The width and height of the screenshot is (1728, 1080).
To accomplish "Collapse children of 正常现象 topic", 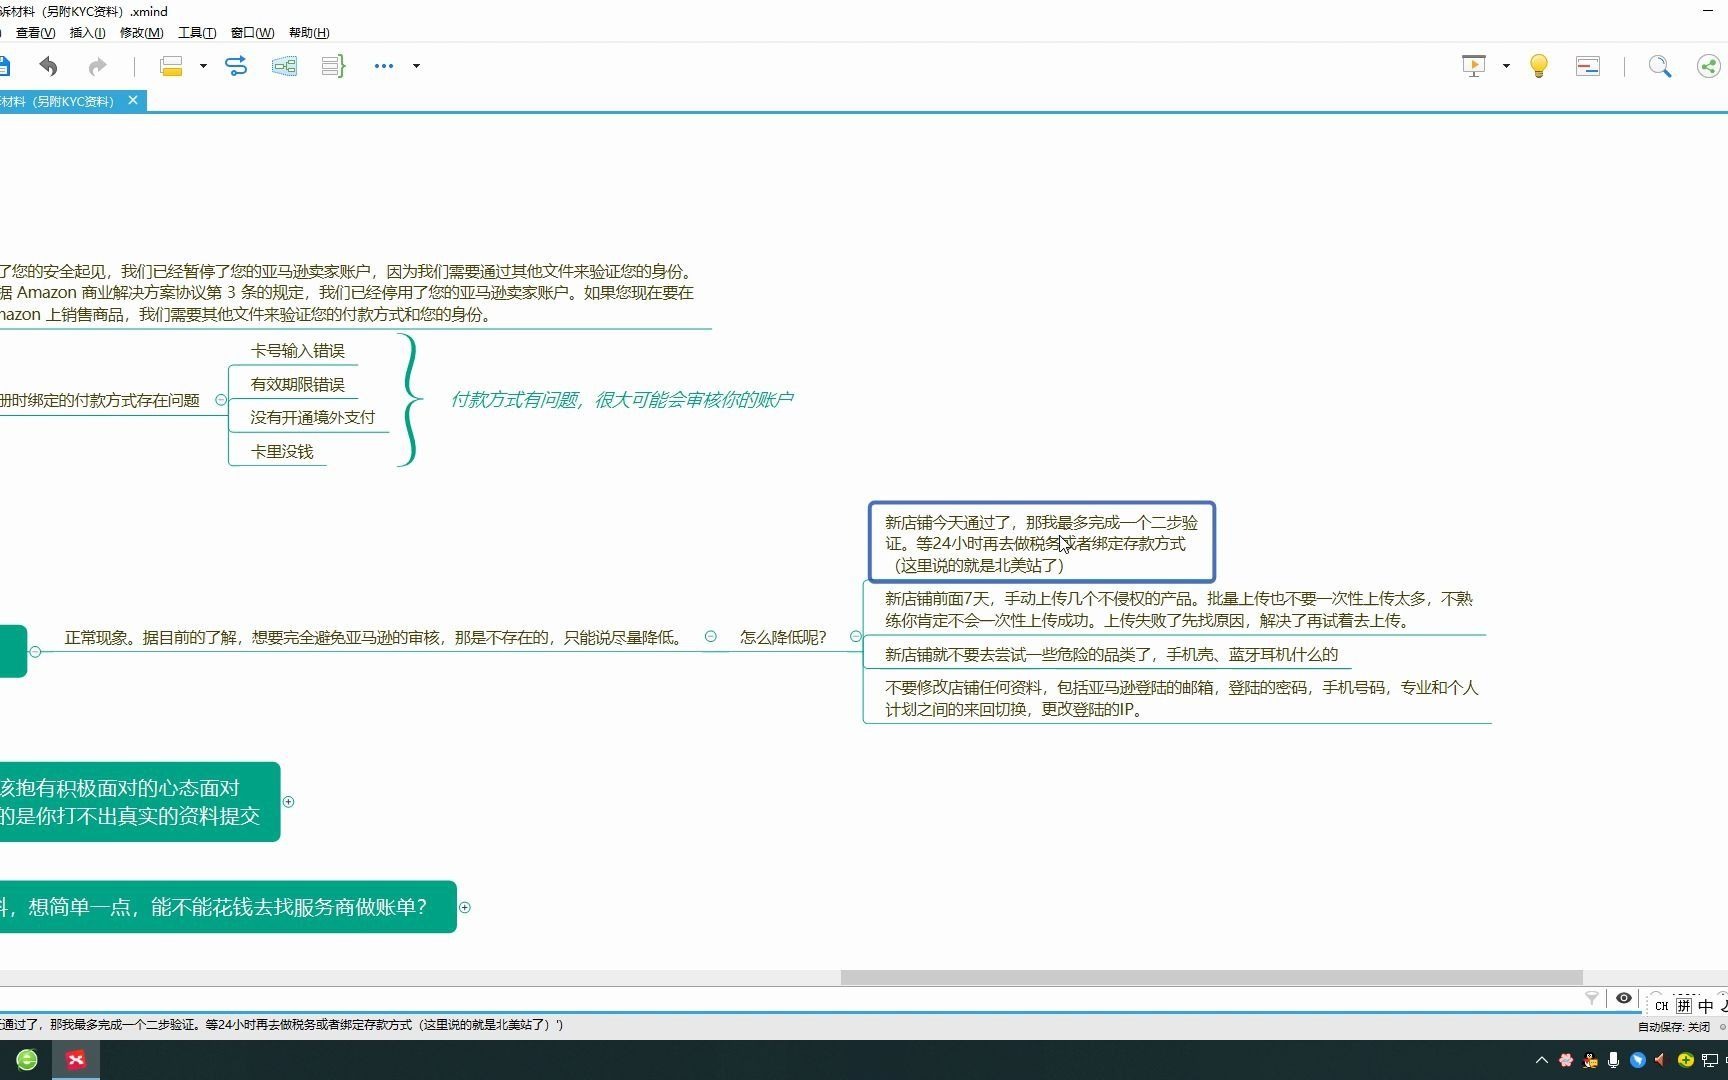I will [x=710, y=636].
